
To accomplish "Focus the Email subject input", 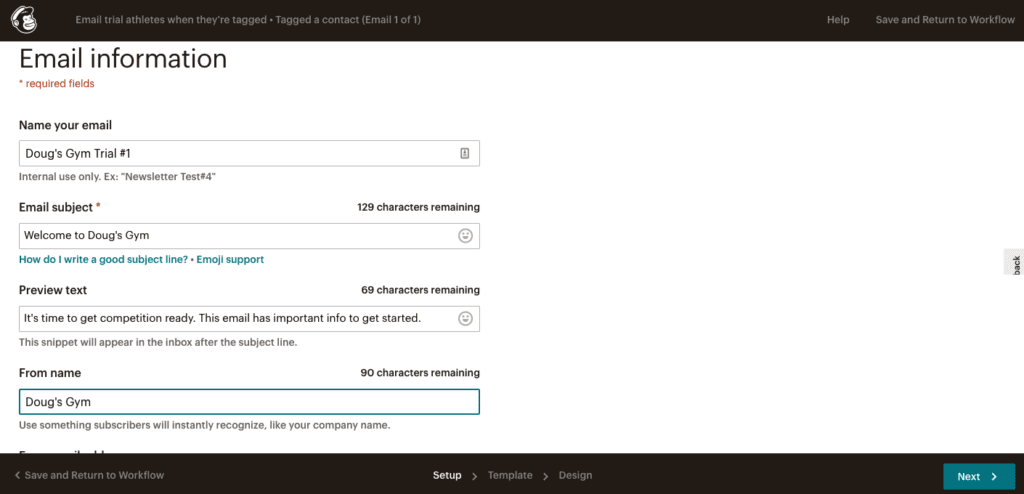I will tap(249, 236).
